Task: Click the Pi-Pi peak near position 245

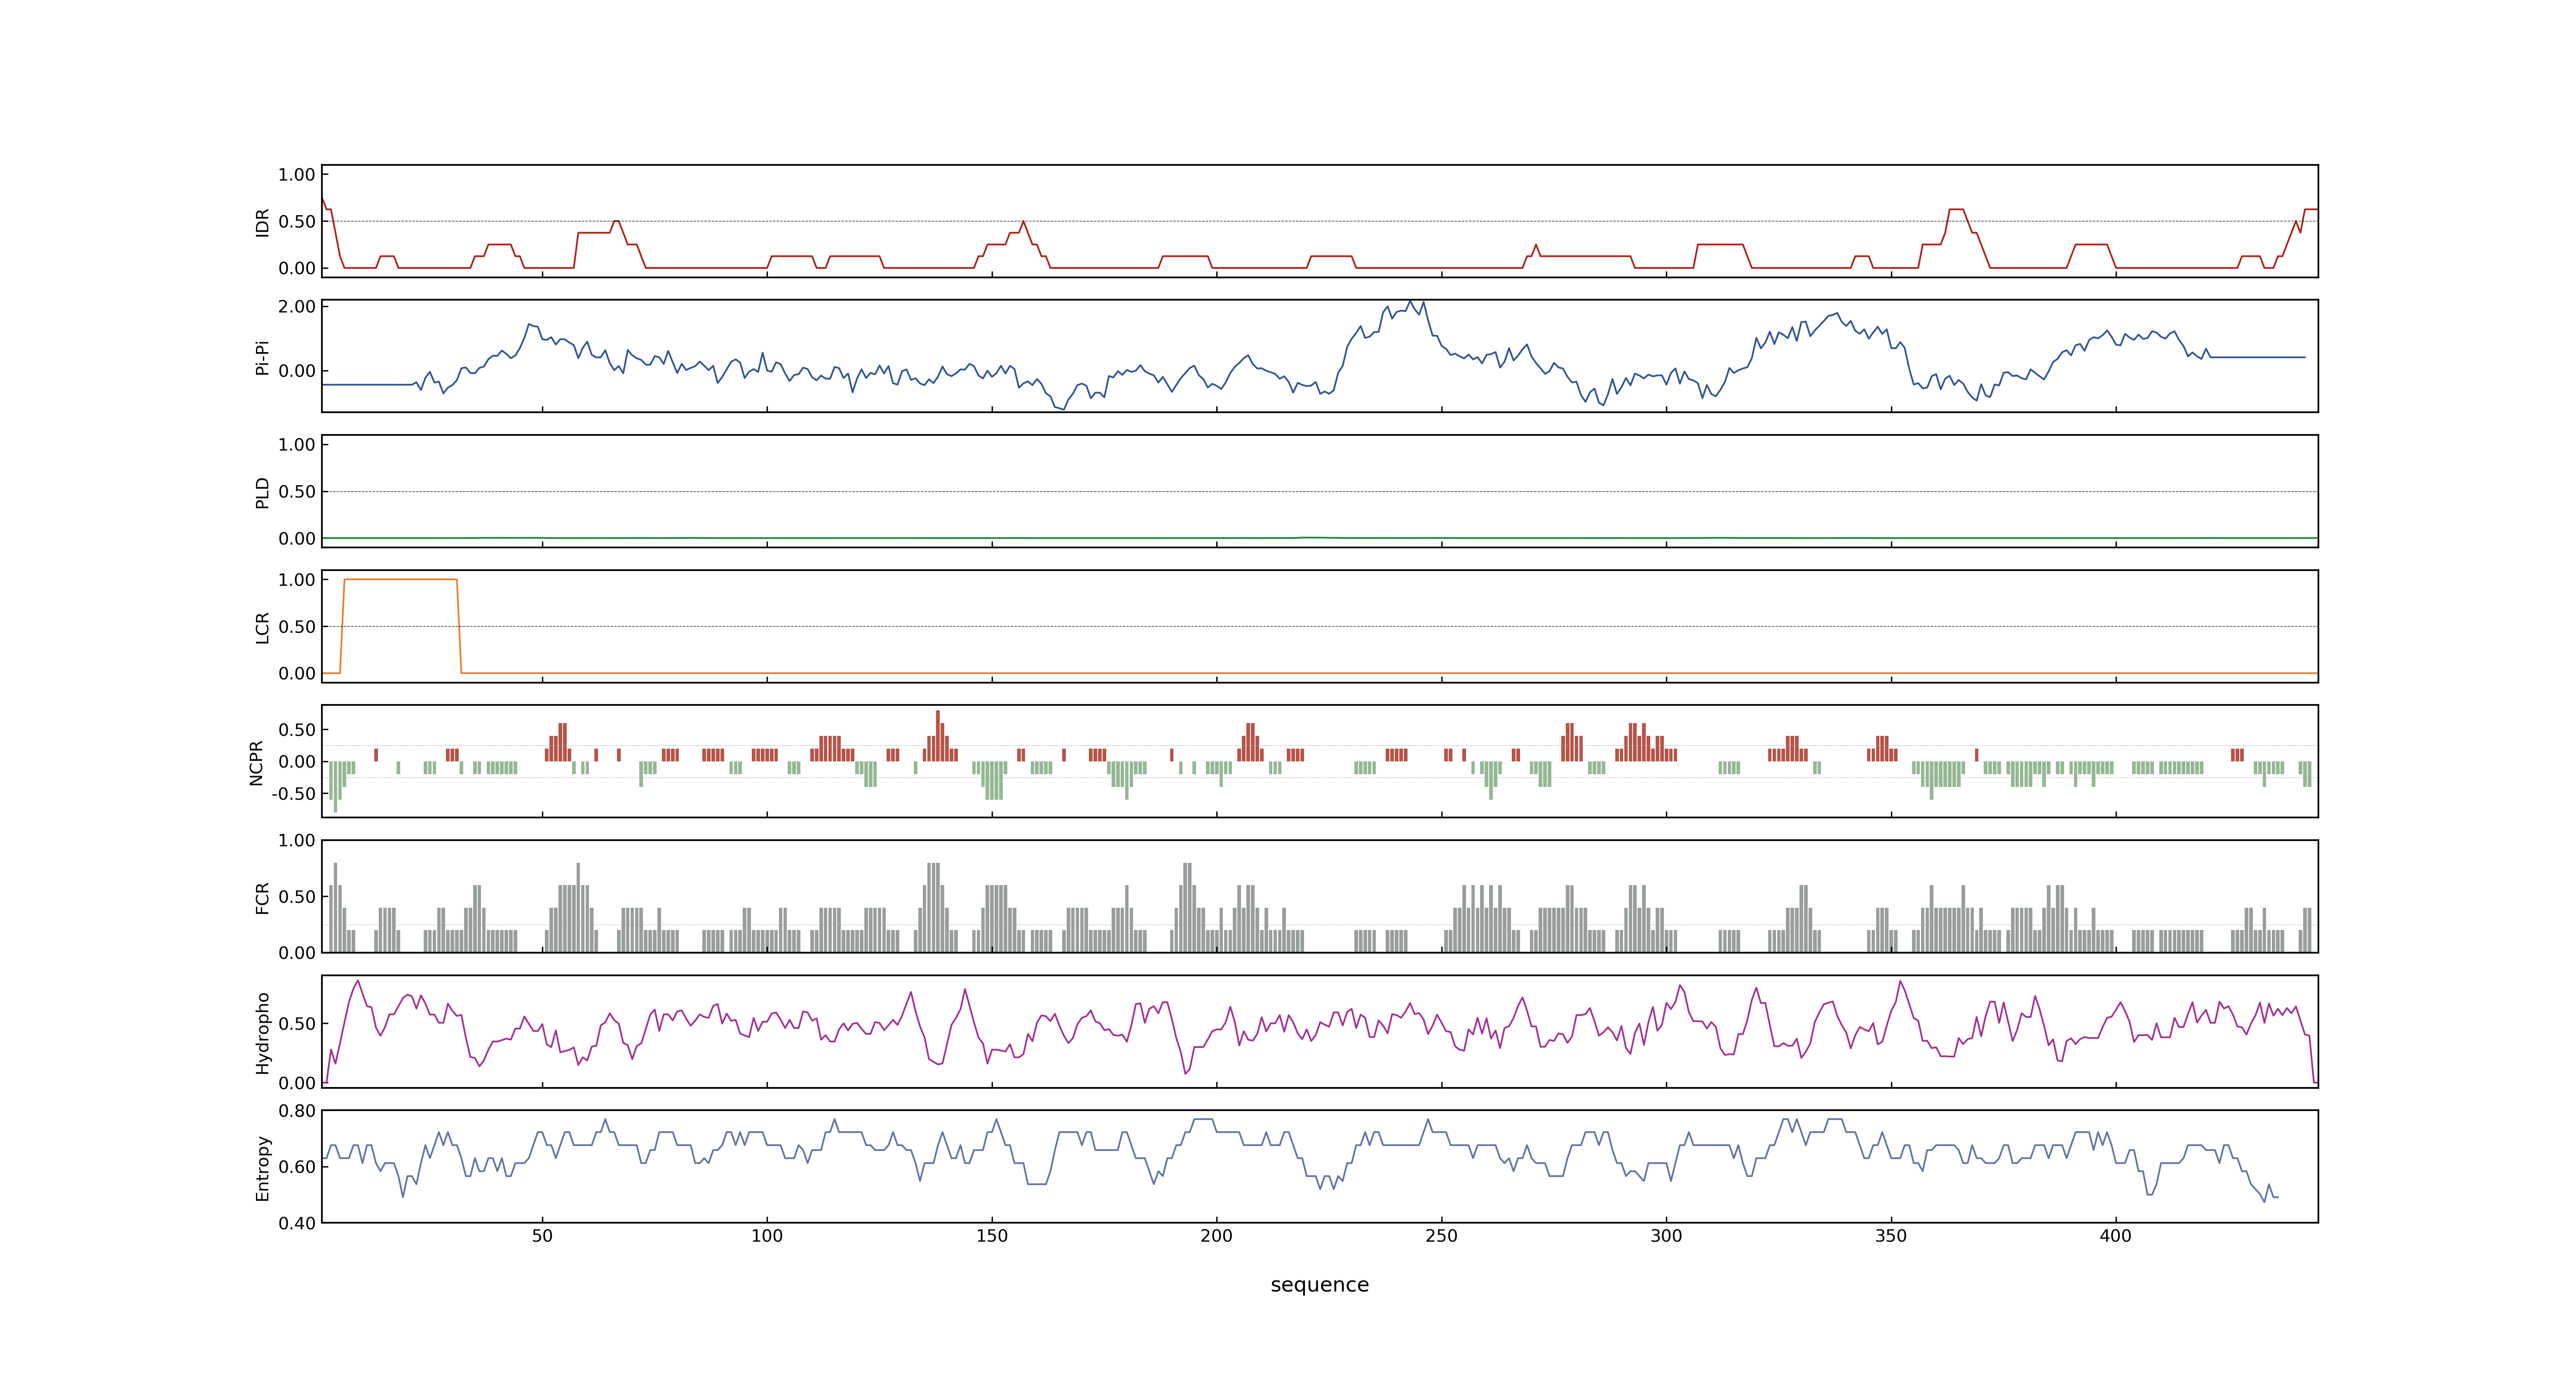Action: tap(1410, 303)
